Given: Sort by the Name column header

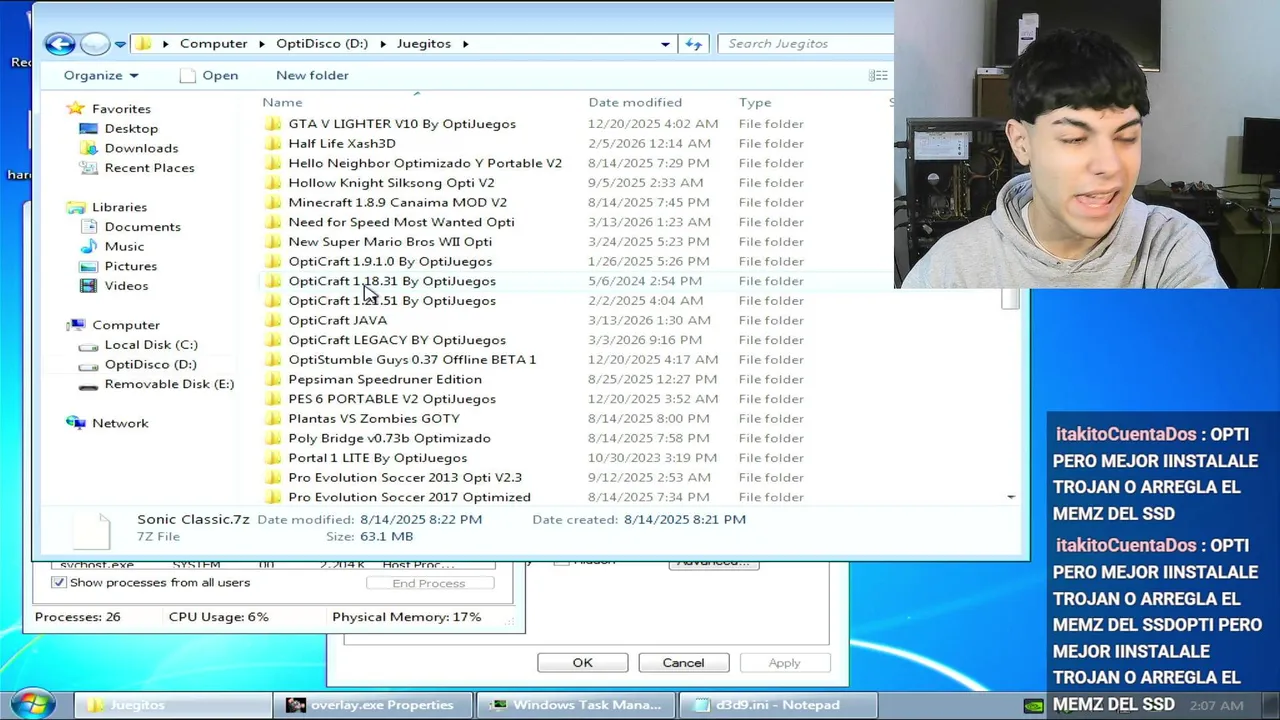Looking at the screenshot, I should tap(282, 102).
